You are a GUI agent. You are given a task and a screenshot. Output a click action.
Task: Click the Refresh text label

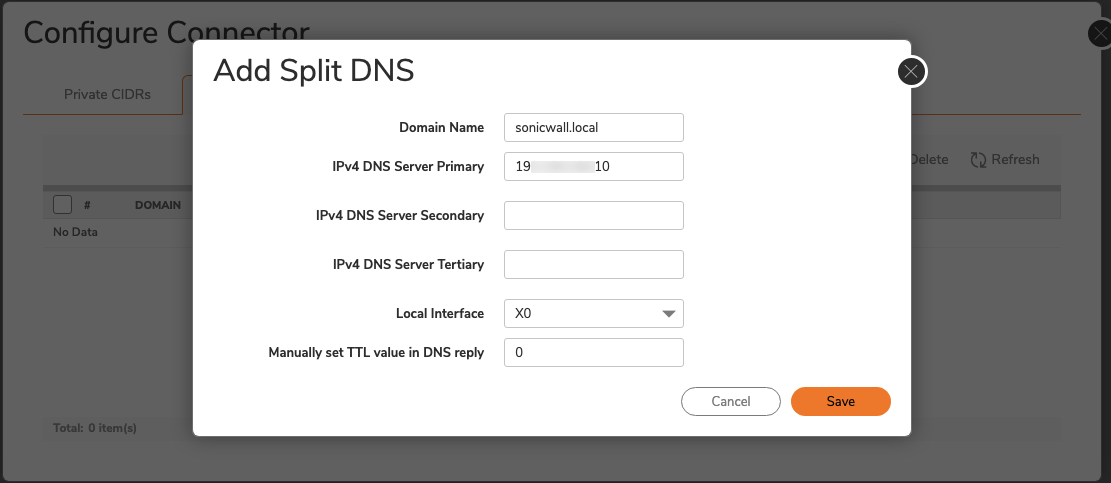(x=1015, y=160)
